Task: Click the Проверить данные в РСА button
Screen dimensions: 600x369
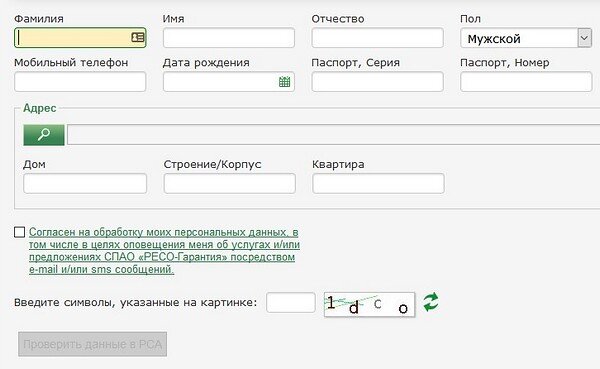Action: (x=93, y=344)
